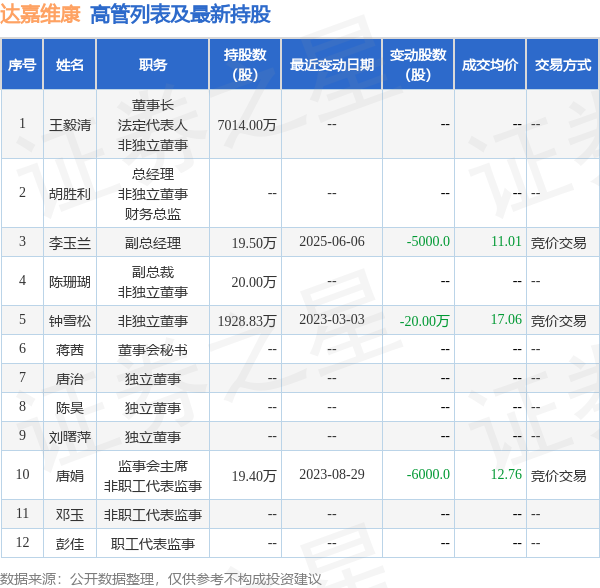Click 财务总监 in 胡胜利's position cell

tap(153, 214)
